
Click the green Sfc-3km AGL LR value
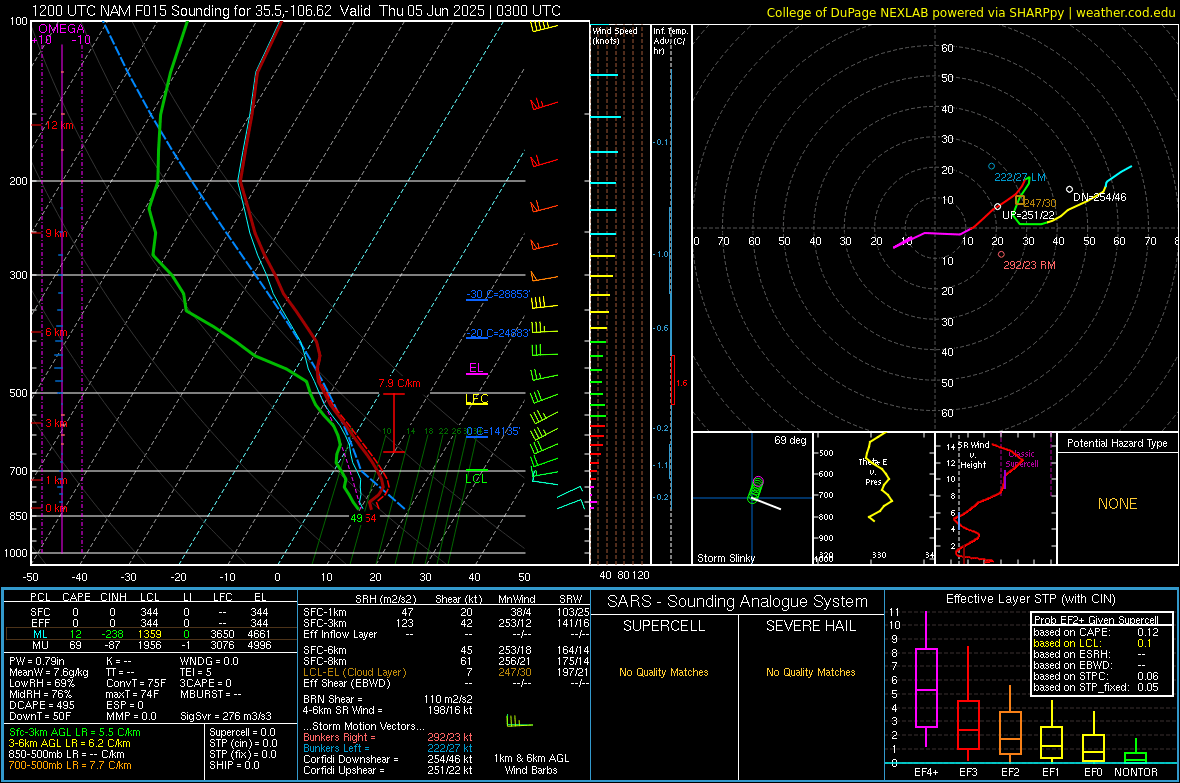(75, 732)
